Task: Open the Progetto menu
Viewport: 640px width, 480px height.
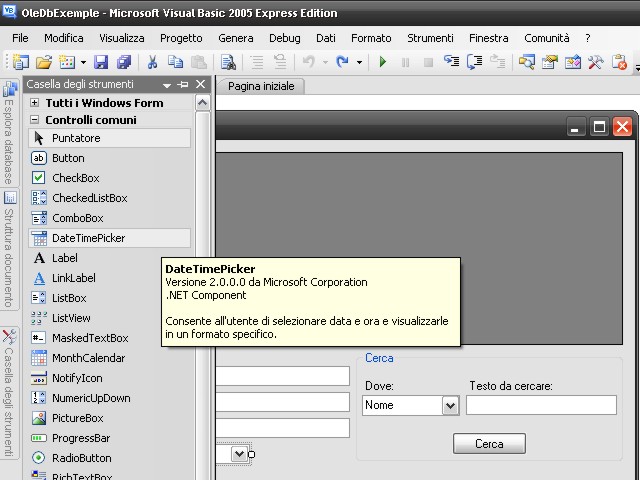Action: [181, 38]
